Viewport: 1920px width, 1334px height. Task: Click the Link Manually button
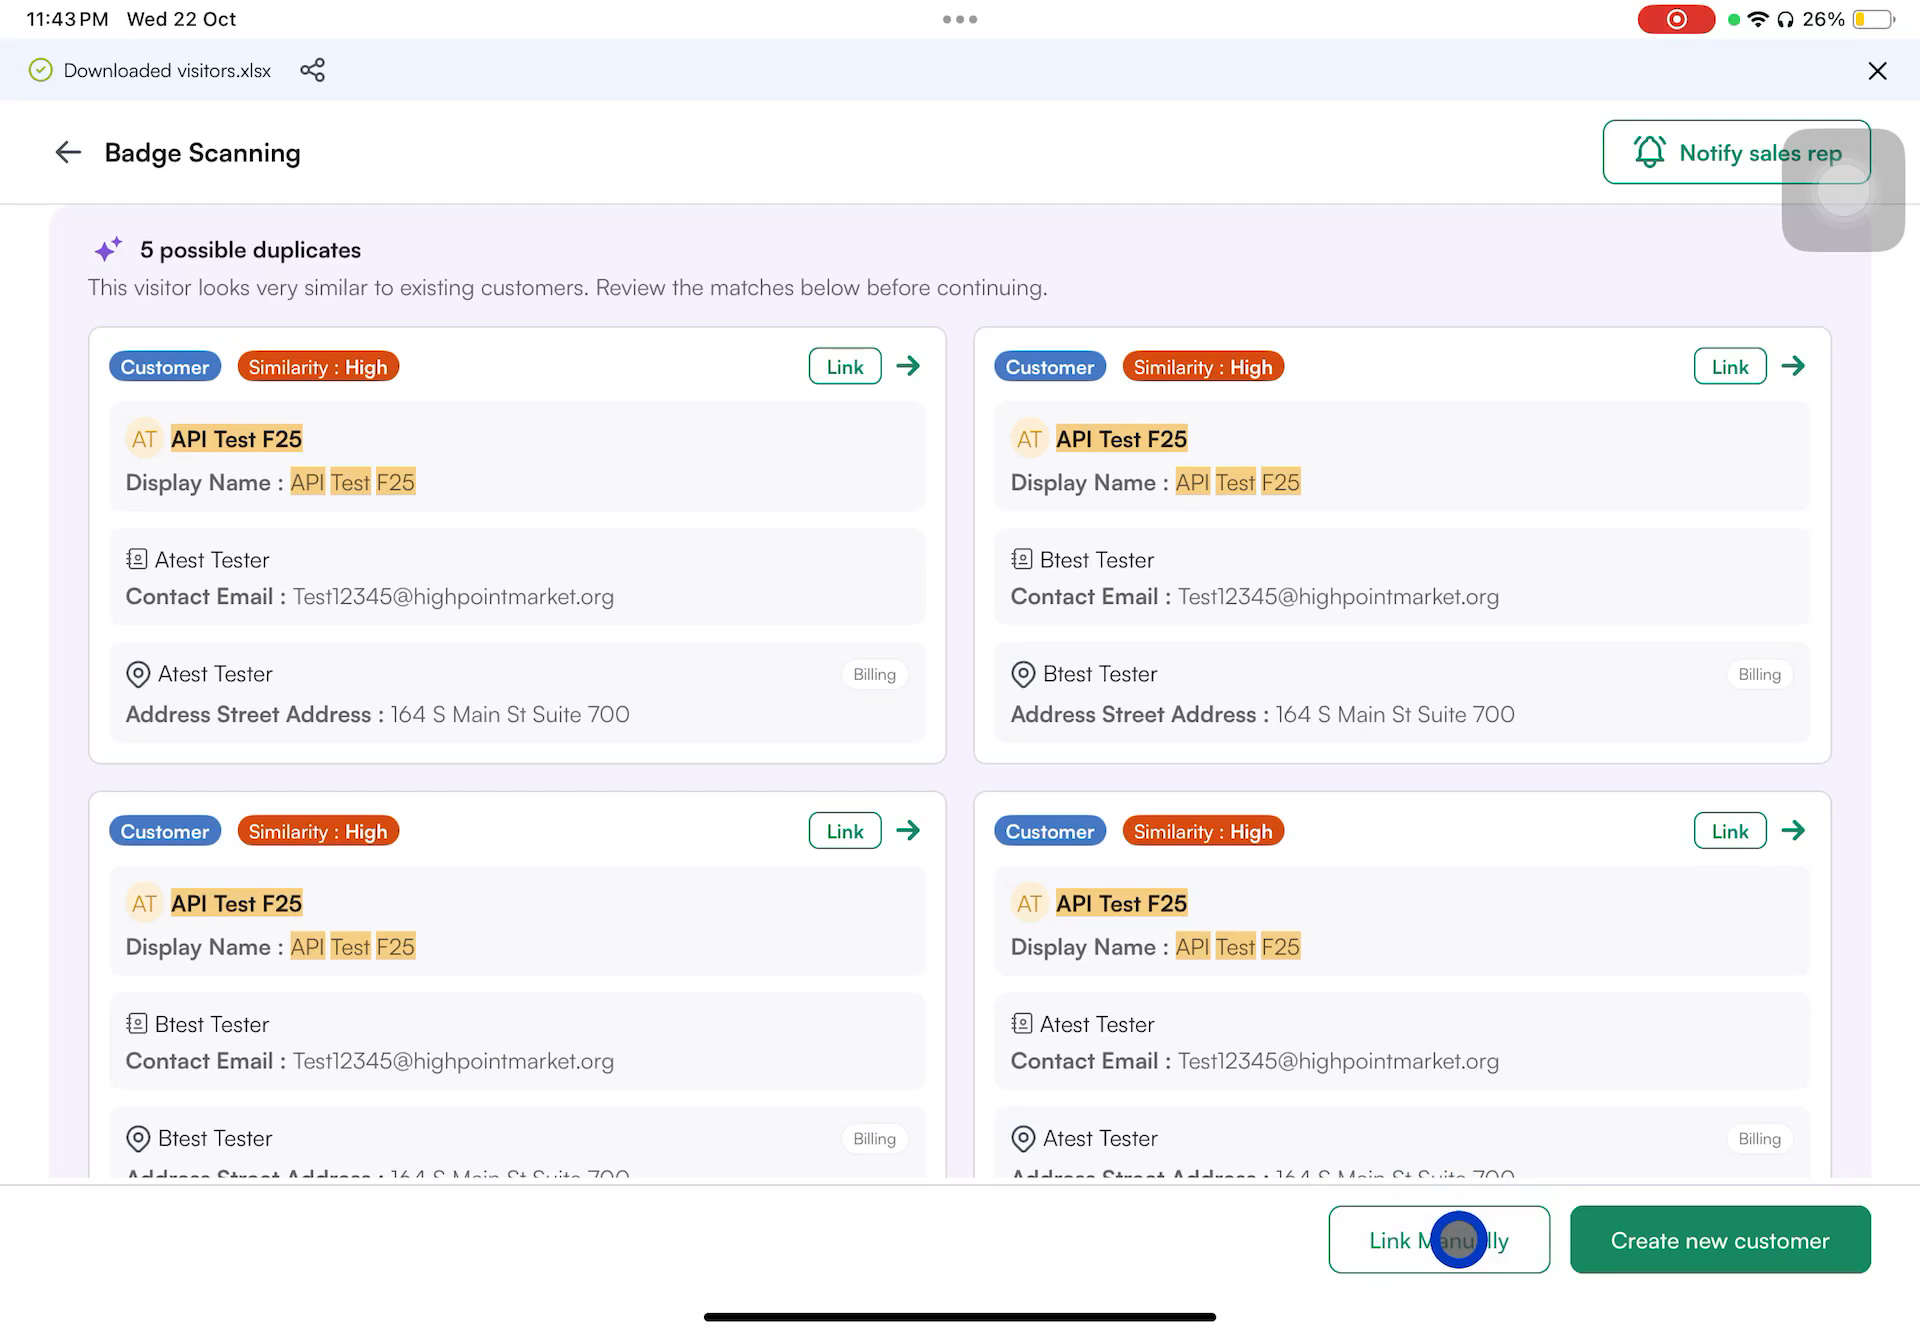pos(1439,1240)
